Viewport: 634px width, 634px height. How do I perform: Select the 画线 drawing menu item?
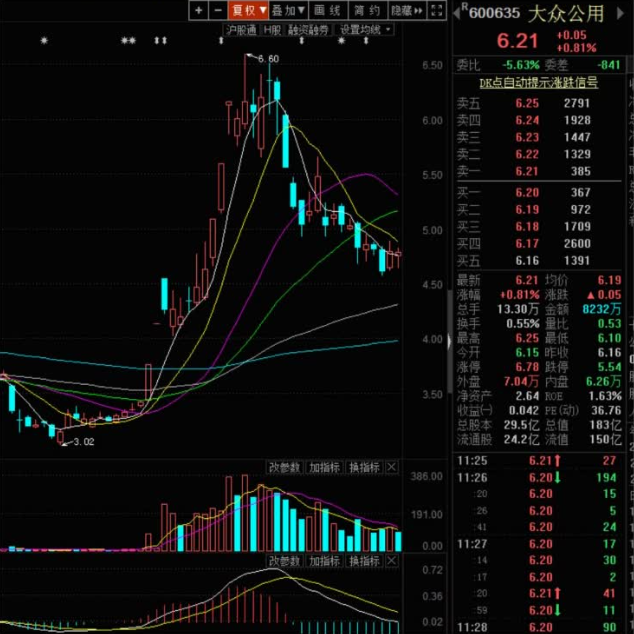[327, 10]
